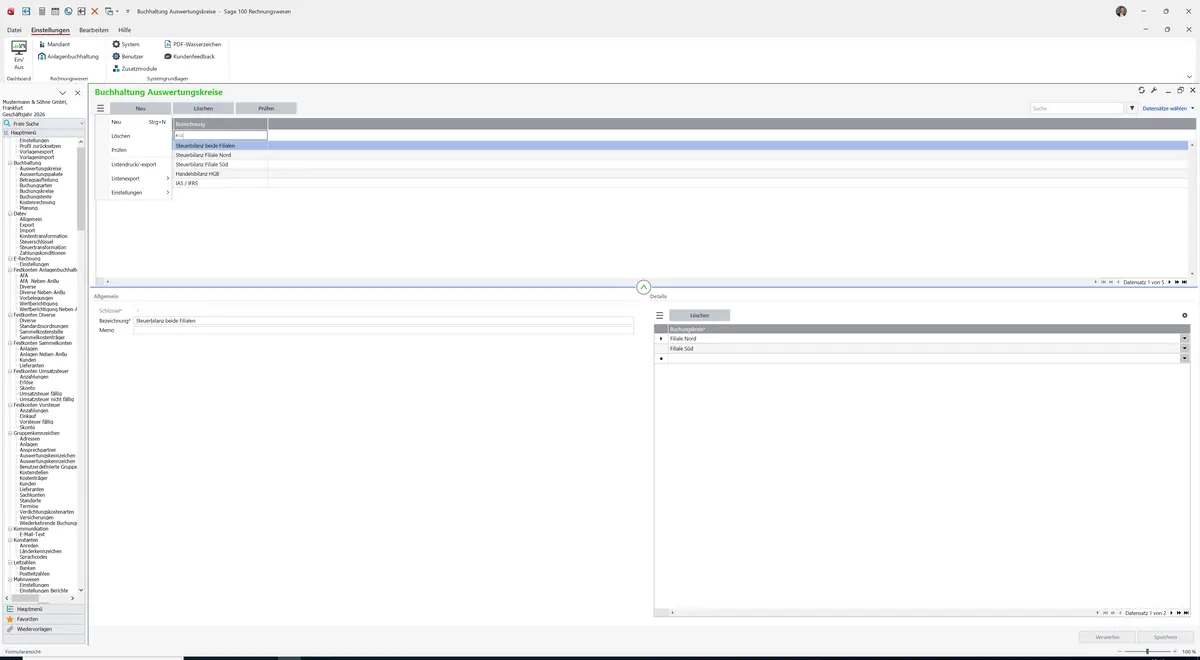Open PDF-Wasserzeichen in the ribbon

[x=193, y=44]
